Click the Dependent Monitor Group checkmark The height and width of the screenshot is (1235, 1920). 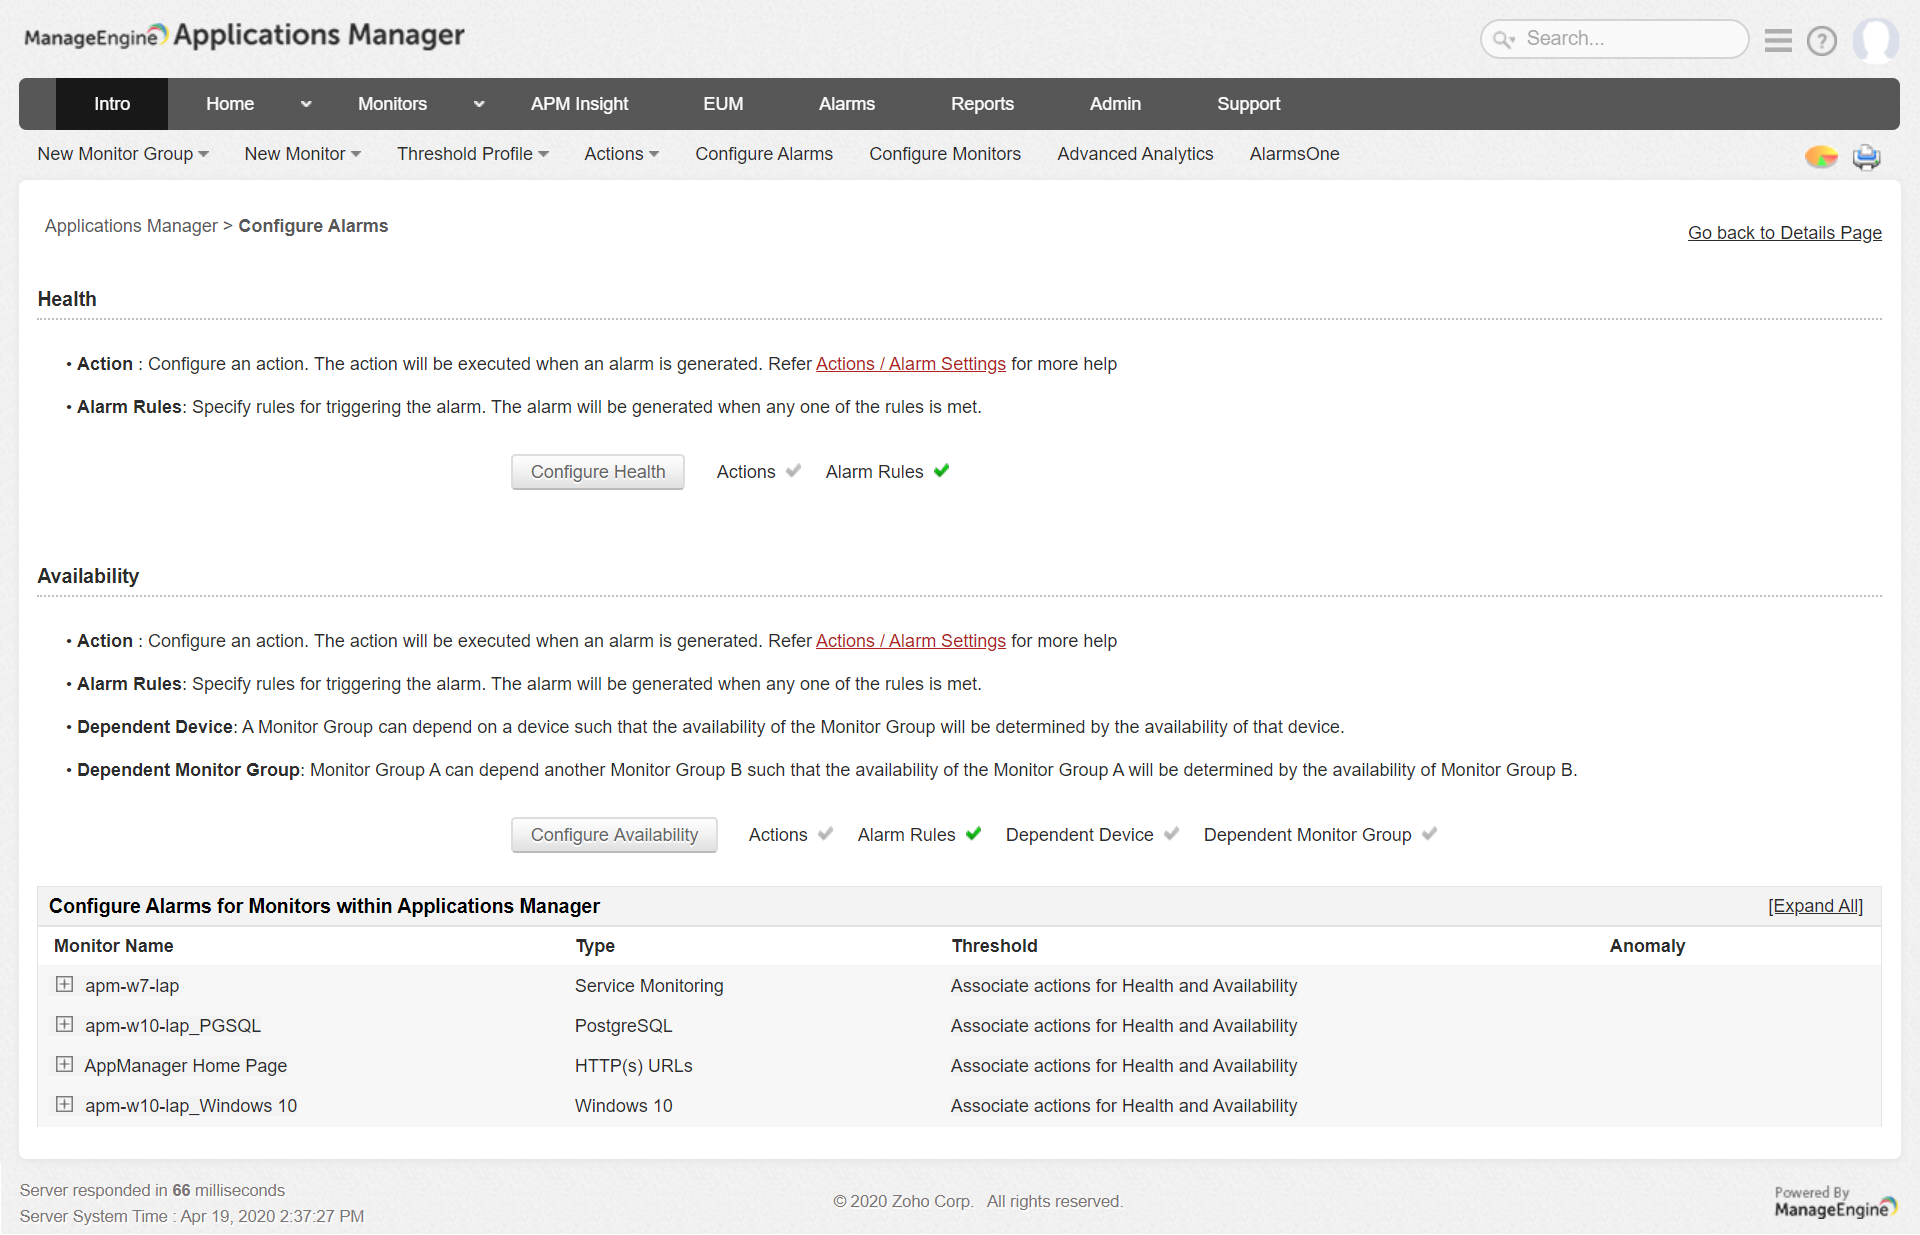tap(1429, 834)
